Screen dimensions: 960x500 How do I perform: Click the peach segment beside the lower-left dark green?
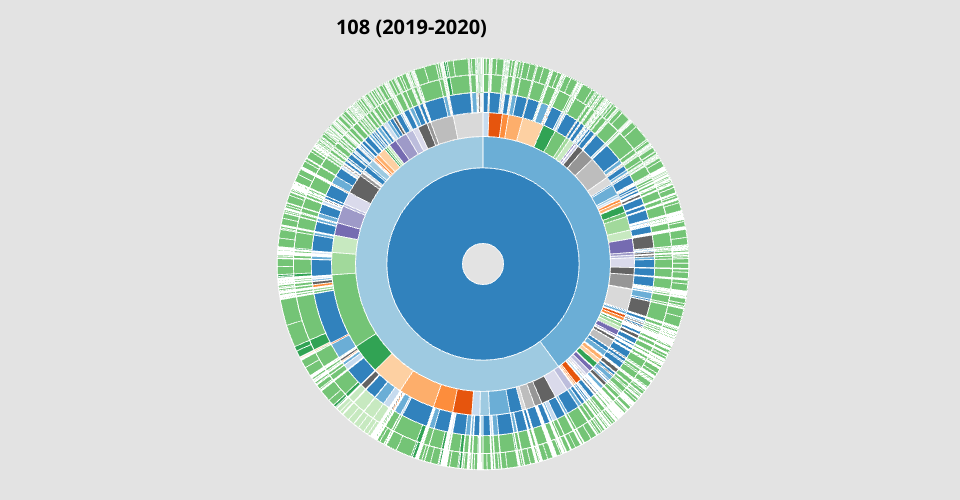point(395,371)
